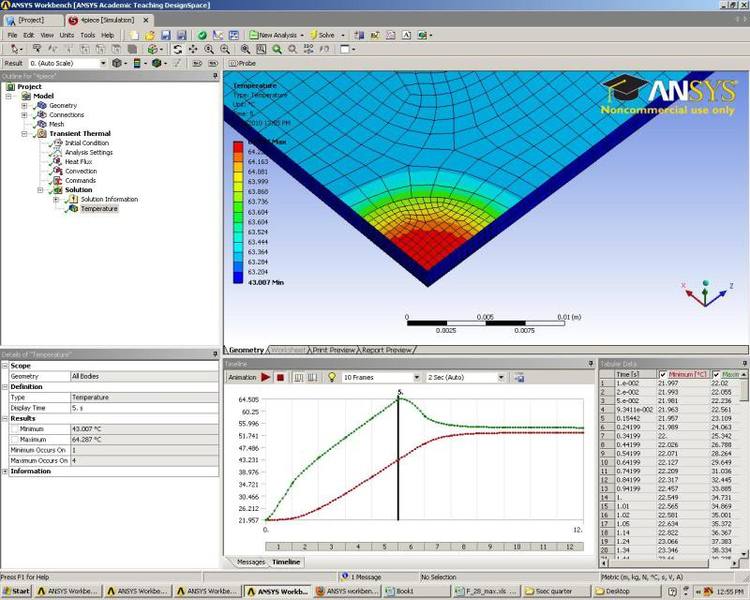The height and width of the screenshot is (600, 750).
Task: Click the Distributed frames icon beside Stop
Action: [x=298, y=378]
